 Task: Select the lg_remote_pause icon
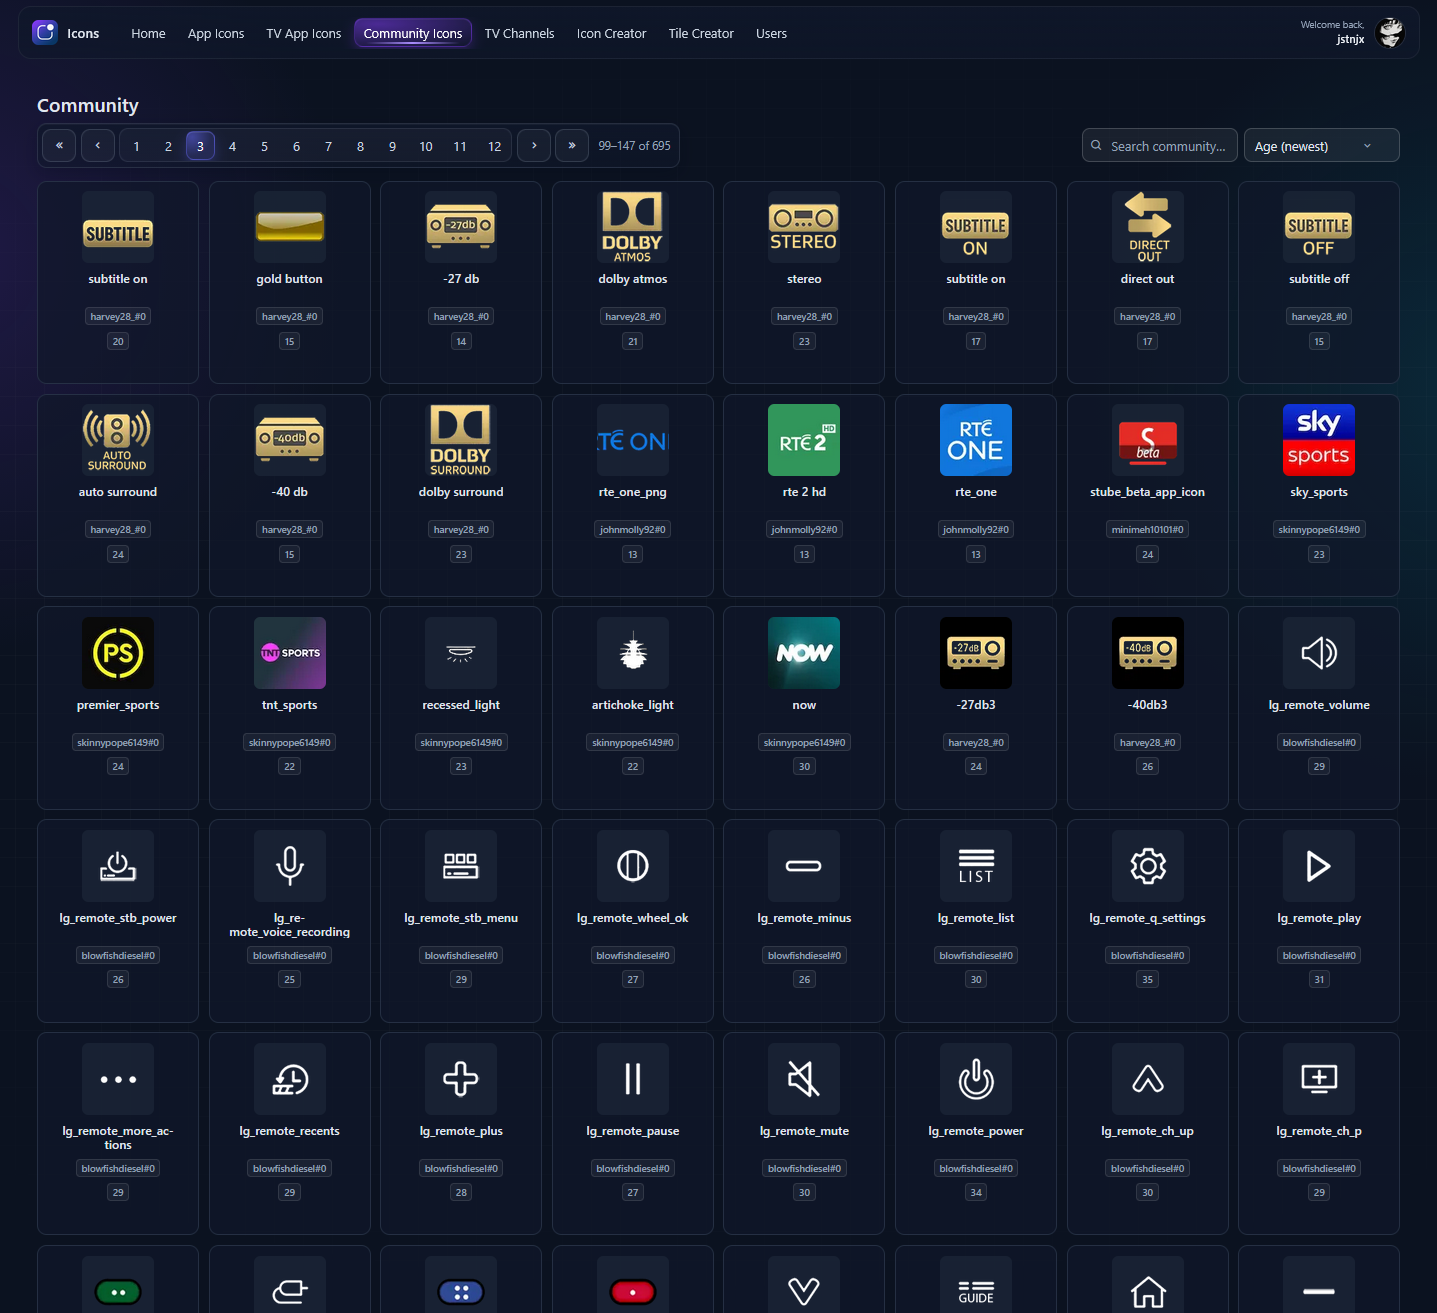(632, 1079)
